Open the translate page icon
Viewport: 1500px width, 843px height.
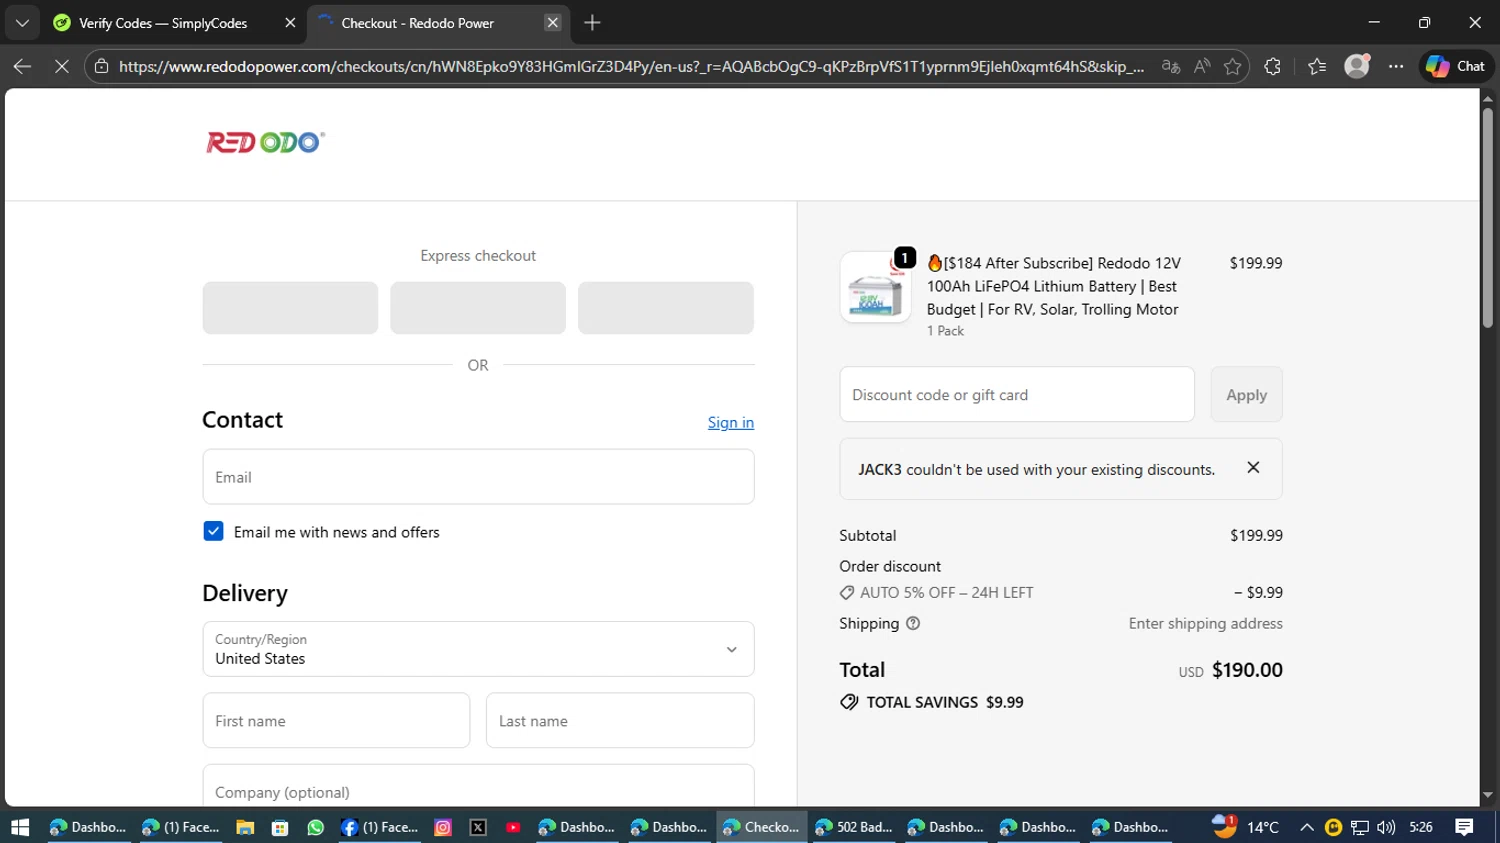pyautogui.click(x=1170, y=67)
